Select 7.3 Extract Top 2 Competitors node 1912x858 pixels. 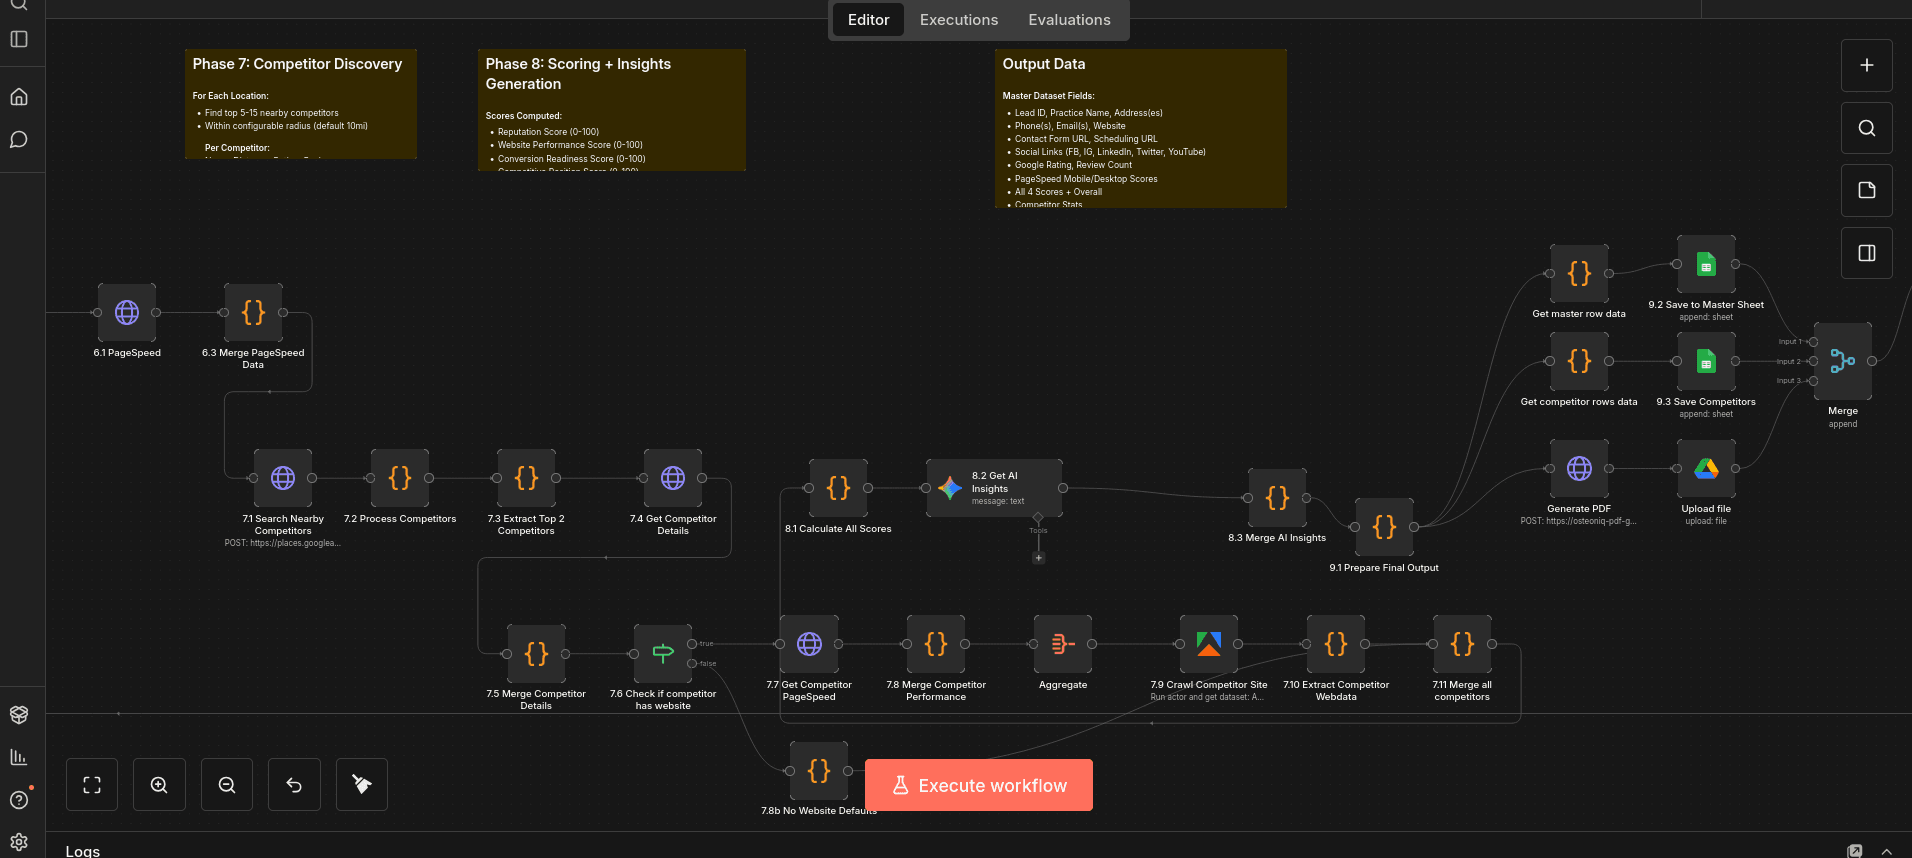526,478
